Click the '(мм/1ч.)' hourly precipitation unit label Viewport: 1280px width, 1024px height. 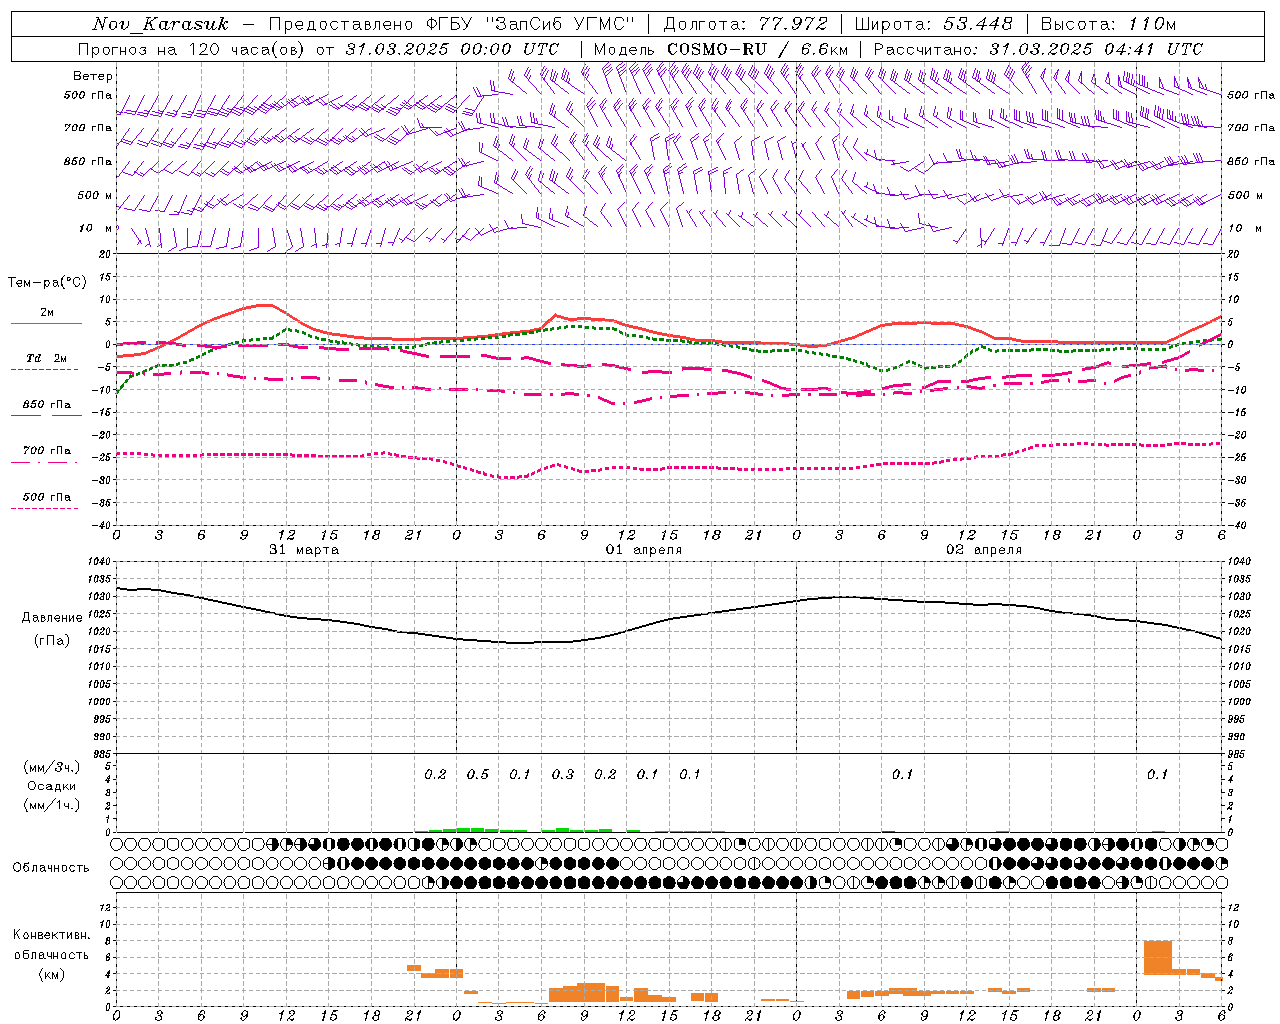tap(52, 805)
